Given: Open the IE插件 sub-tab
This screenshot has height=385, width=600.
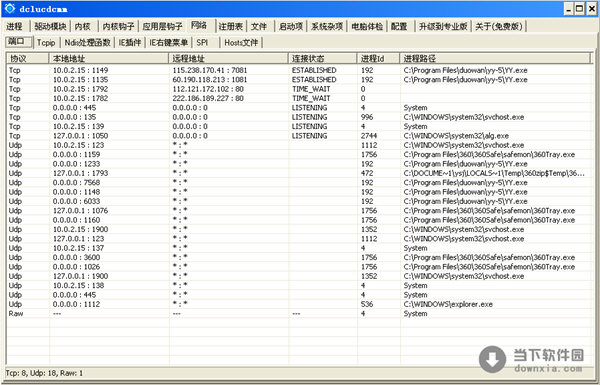Looking at the screenshot, I should point(130,42).
